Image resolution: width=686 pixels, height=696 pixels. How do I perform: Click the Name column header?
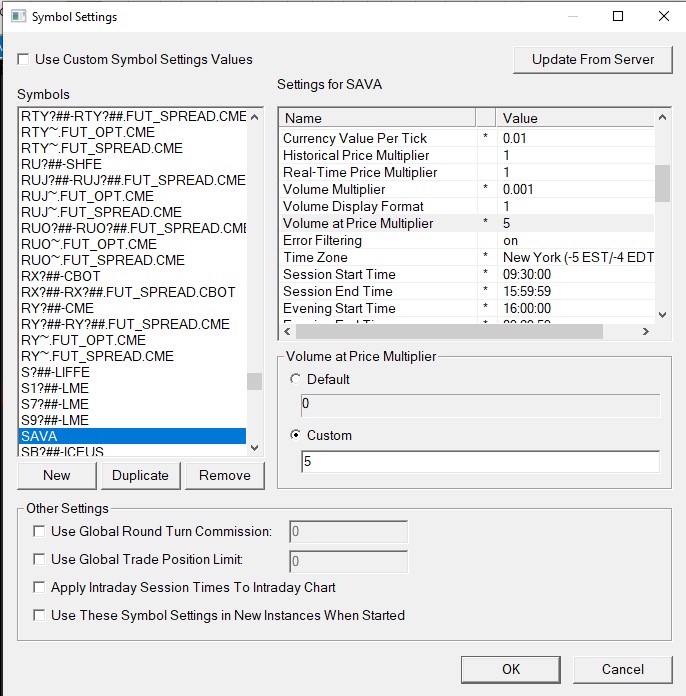tap(378, 118)
